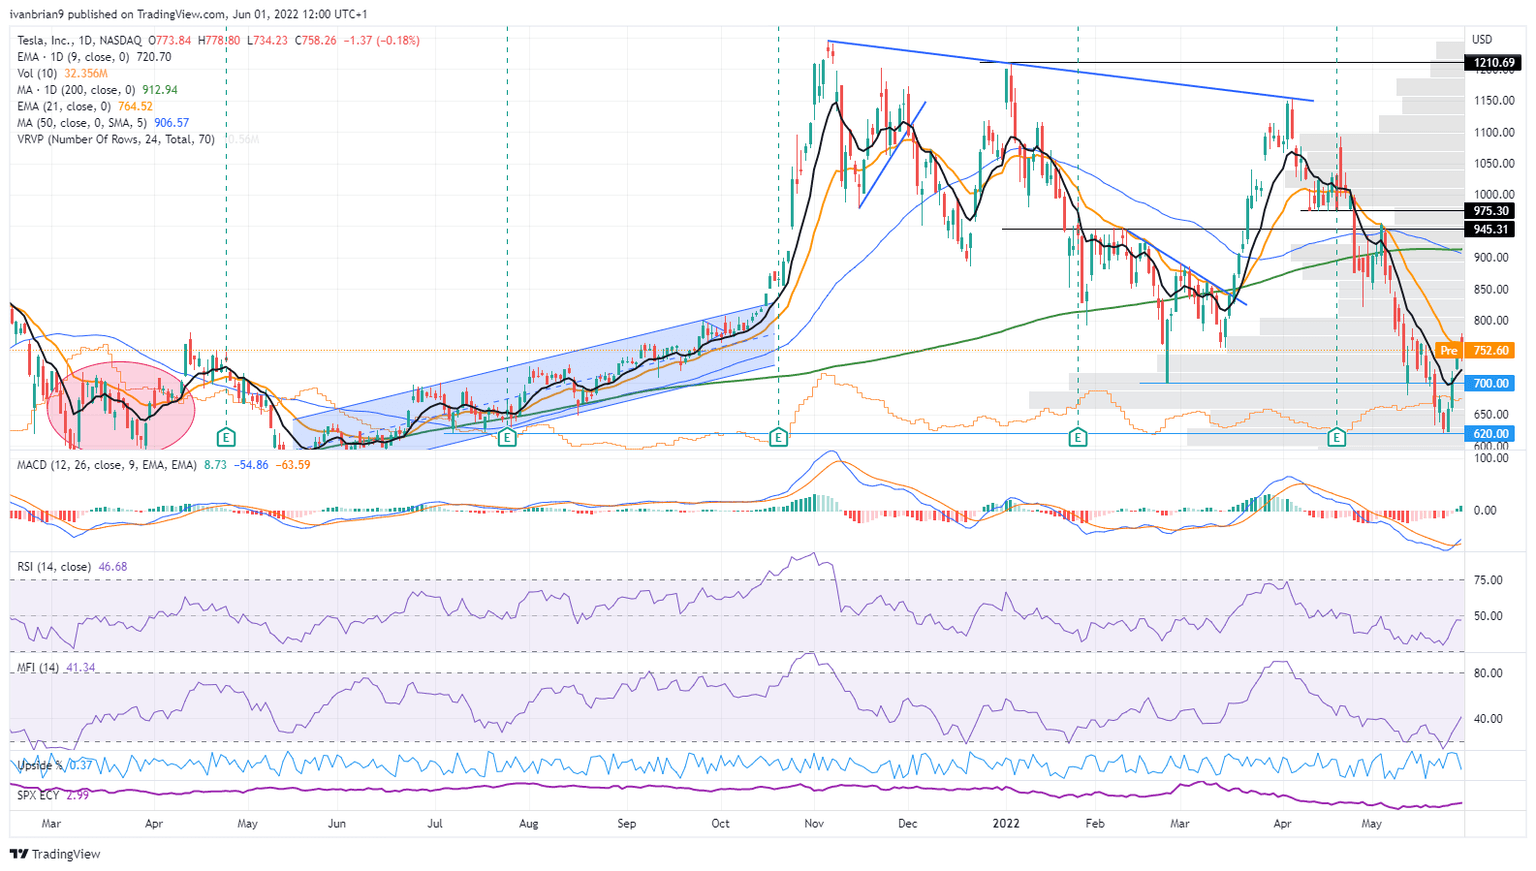The image size is (1536, 871).
Task: Click the earnings E marker before Aug
Action: [507, 437]
